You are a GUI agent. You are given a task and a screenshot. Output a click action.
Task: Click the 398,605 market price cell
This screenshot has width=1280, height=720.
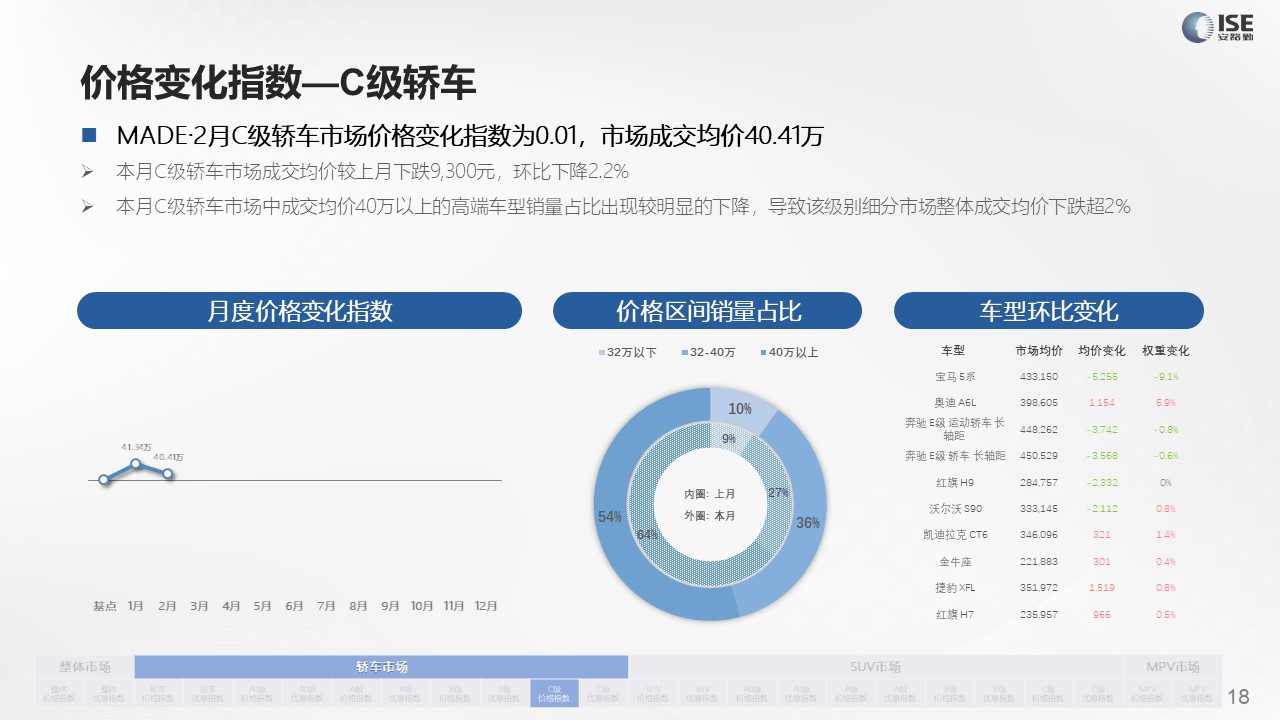pos(1039,403)
